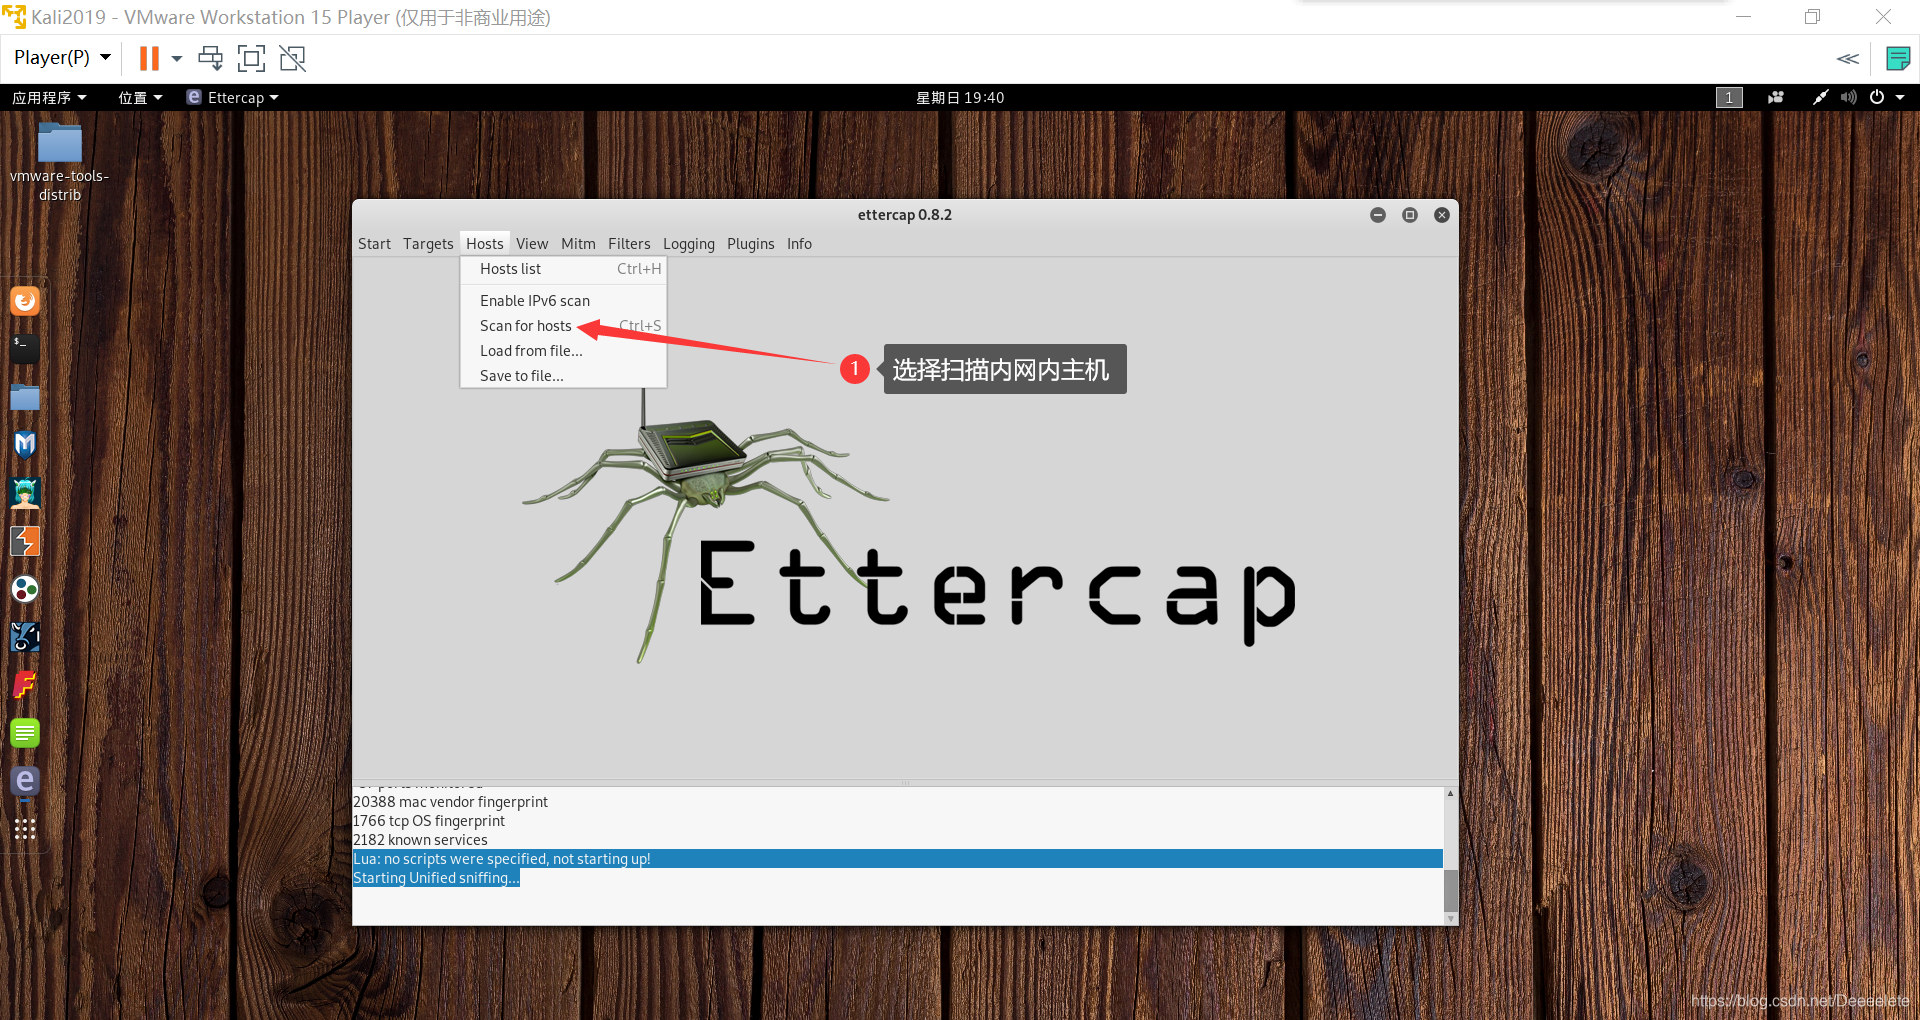Viewport: 1920px width, 1020px height.
Task: Launch Metasploit from the dock
Action: (25, 445)
